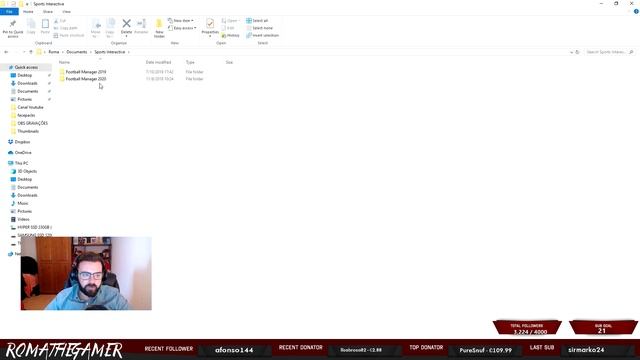Create a New folder from the ribbon
This screenshot has width=640, height=360.
tap(159, 28)
